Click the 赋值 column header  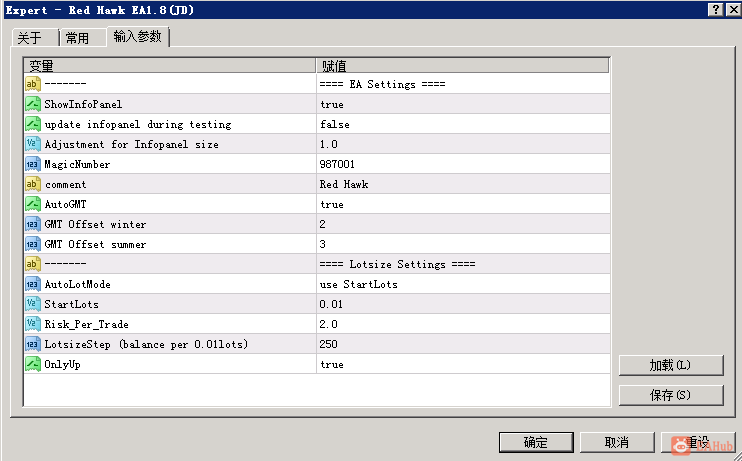[x=463, y=65]
